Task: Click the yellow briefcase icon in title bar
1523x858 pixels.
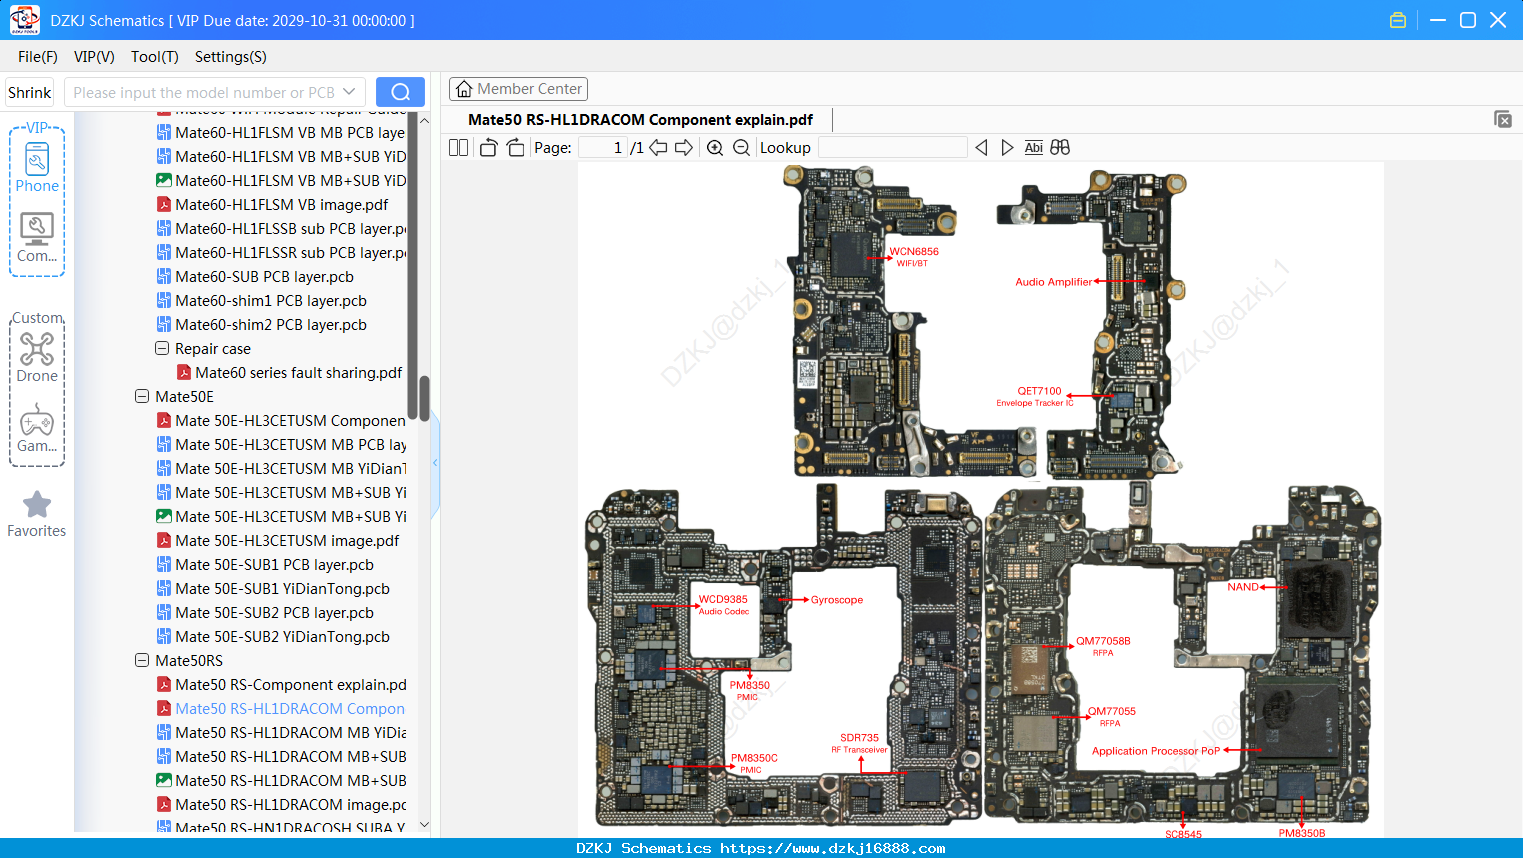Action: pyautogui.click(x=1398, y=20)
